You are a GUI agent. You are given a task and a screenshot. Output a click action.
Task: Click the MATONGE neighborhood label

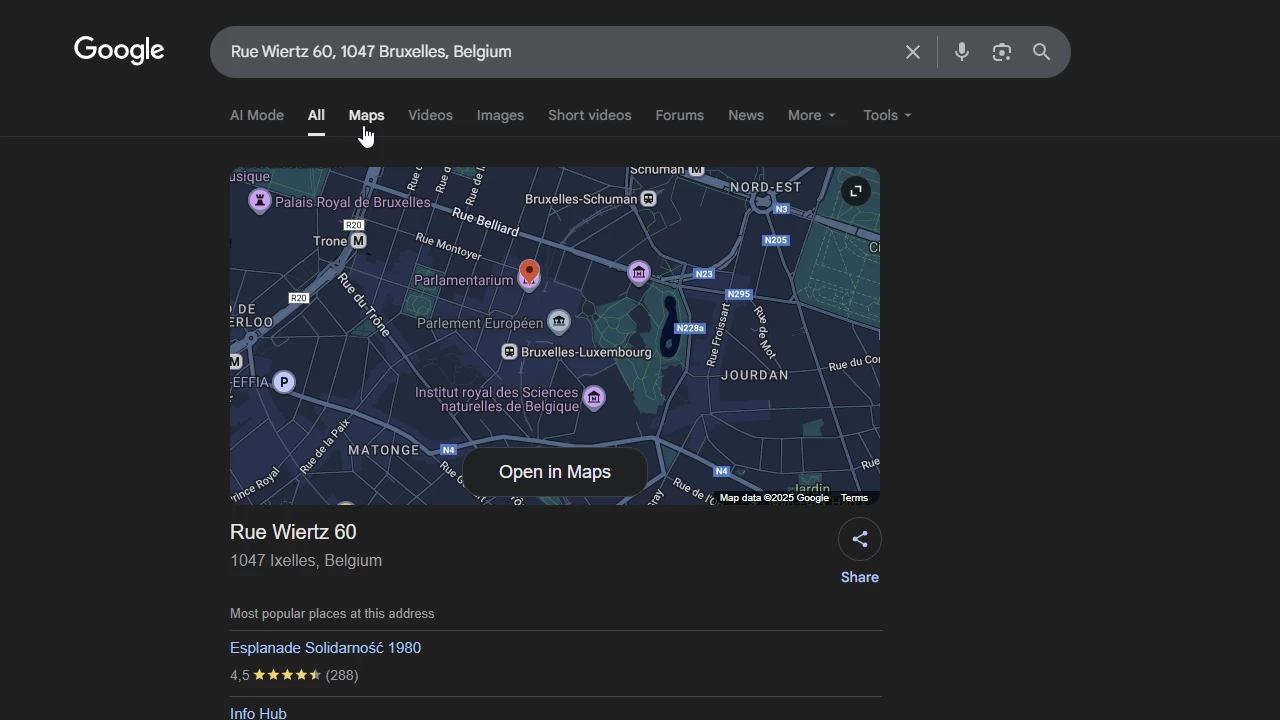point(384,450)
